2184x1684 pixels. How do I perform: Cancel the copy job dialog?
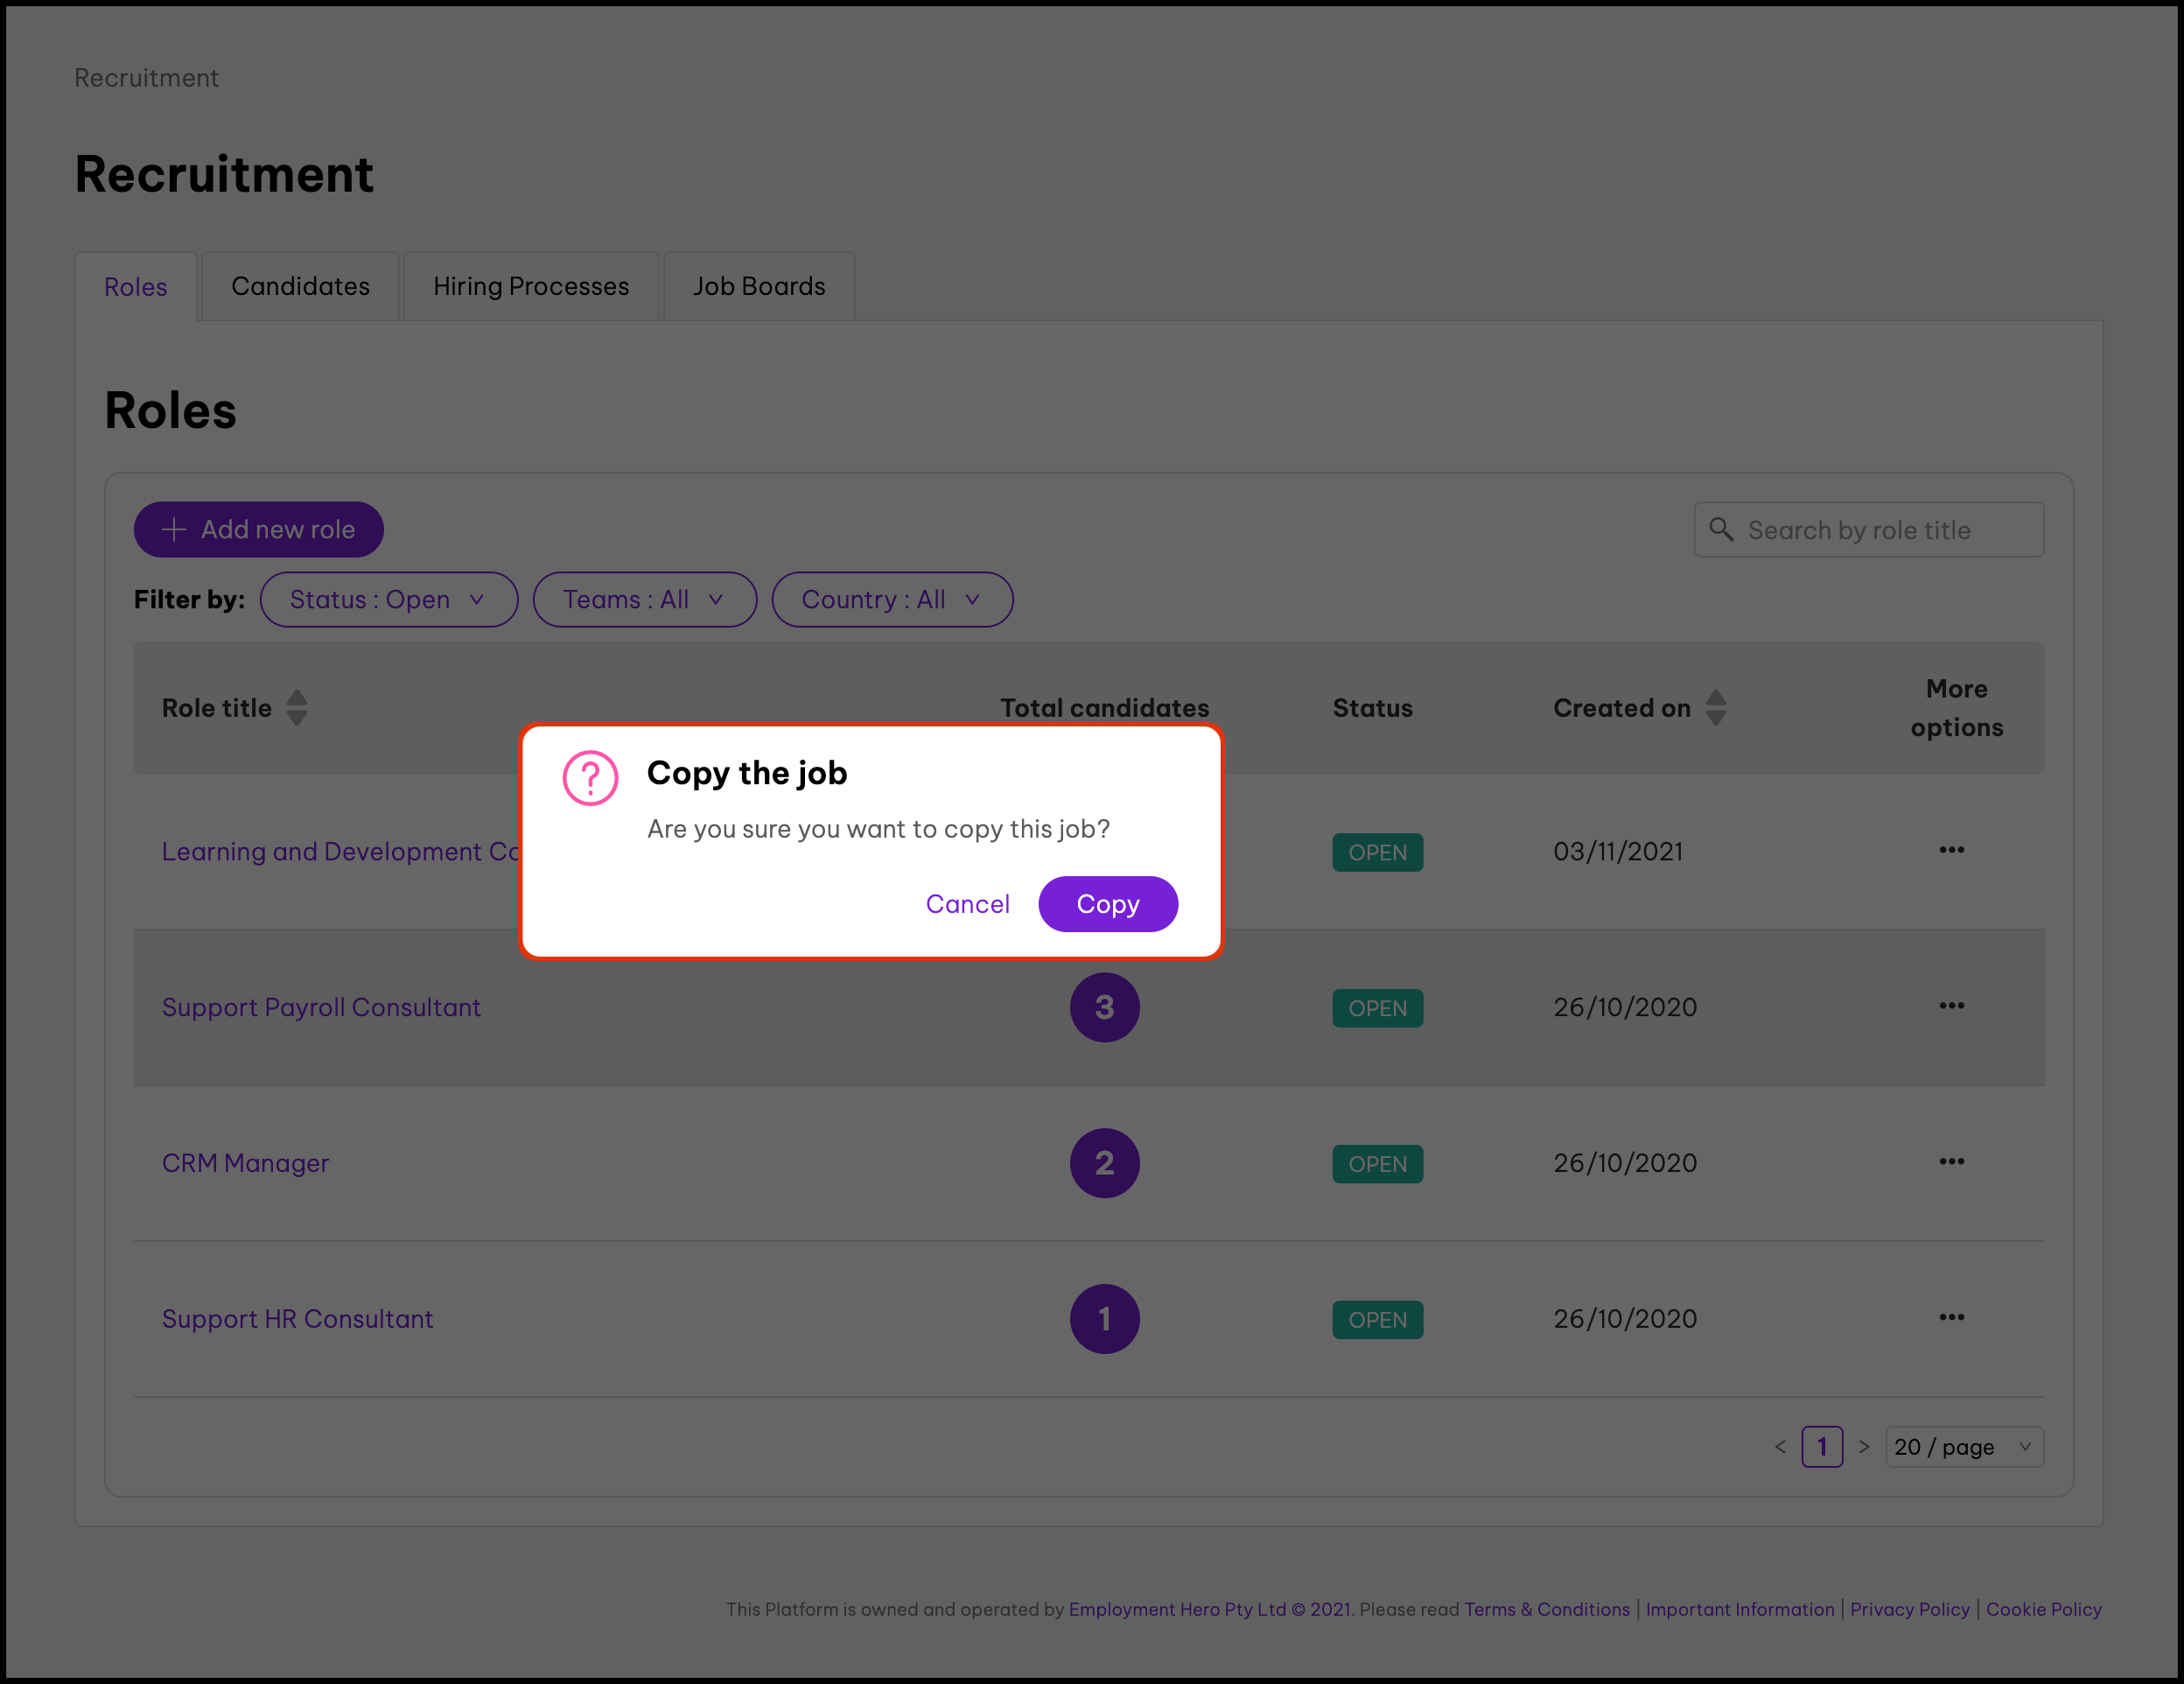click(967, 904)
